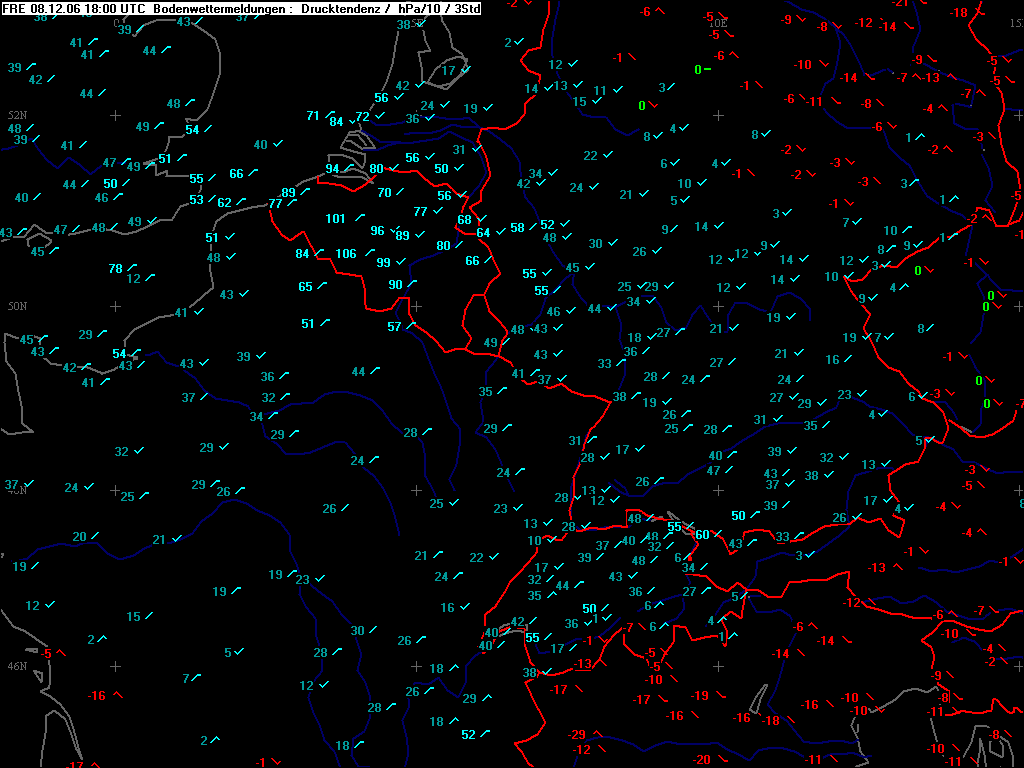The image size is (1024, 768).
Task: Click the 50N latitude label
Action: pos(16,306)
